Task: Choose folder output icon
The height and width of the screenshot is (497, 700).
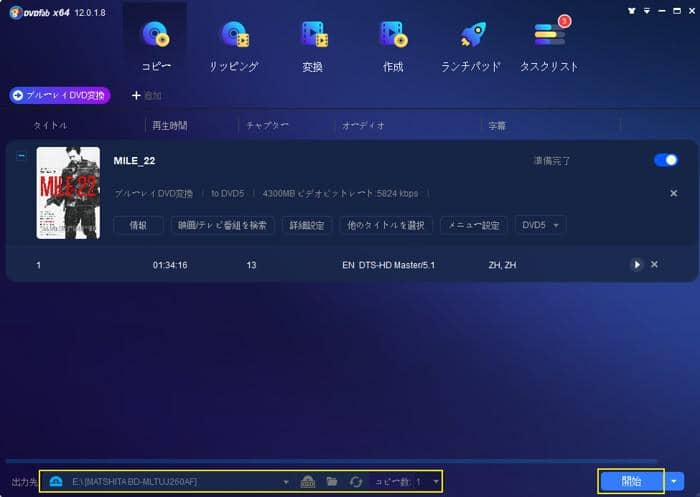Action: pos(332,481)
